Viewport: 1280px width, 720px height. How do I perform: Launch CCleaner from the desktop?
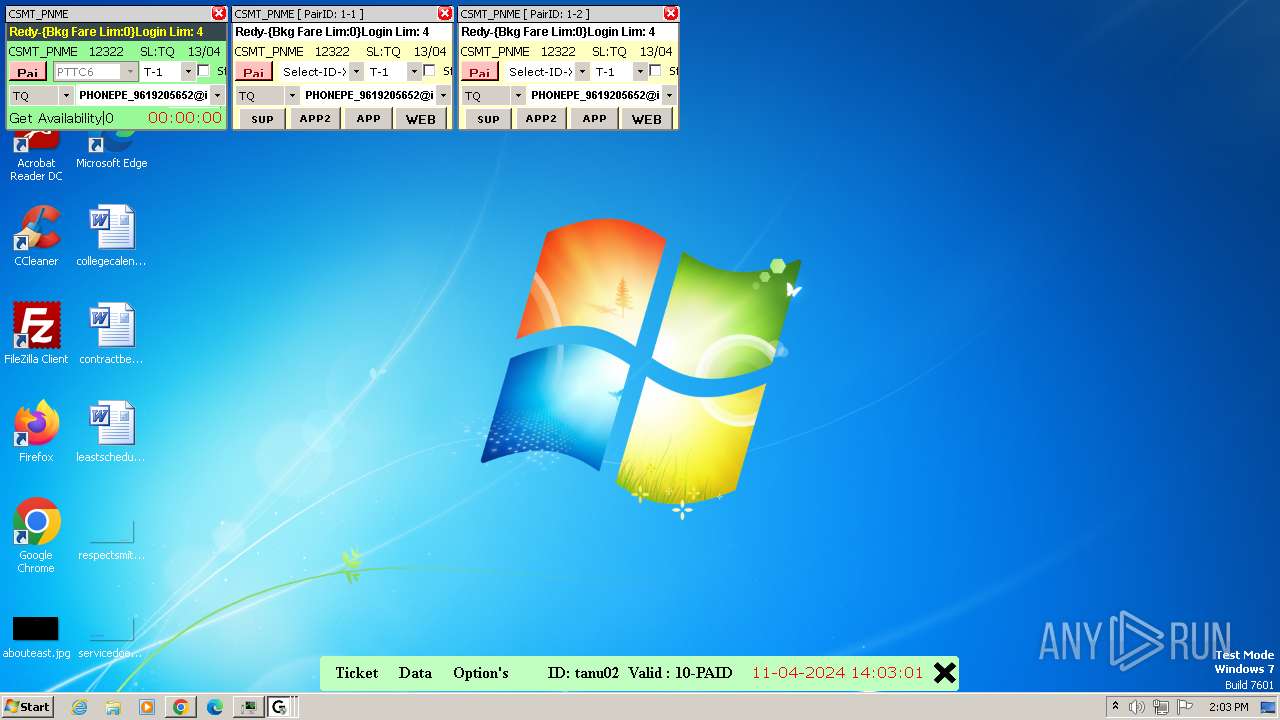click(x=36, y=236)
